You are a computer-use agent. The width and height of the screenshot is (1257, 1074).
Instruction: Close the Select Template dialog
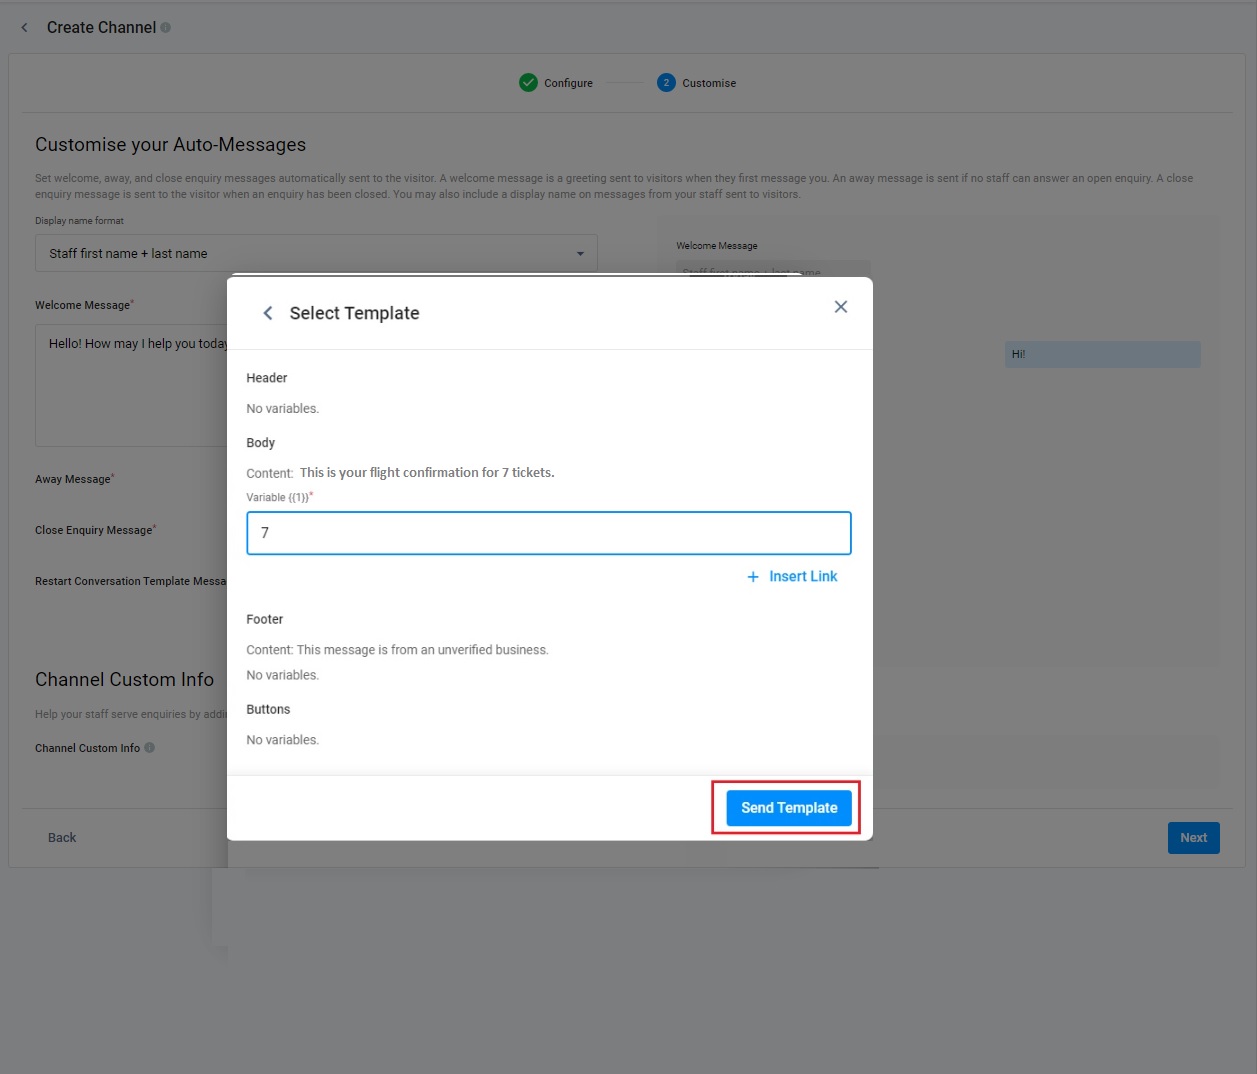tap(841, 307)
